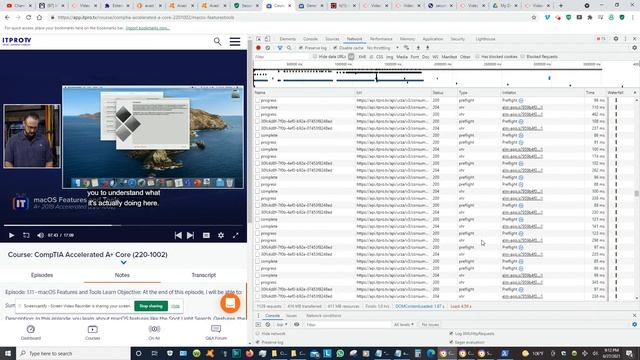The height and width of the screenshot is (360, 640).
Task: Play the video with the play button
Action: [x=11, y=235]
